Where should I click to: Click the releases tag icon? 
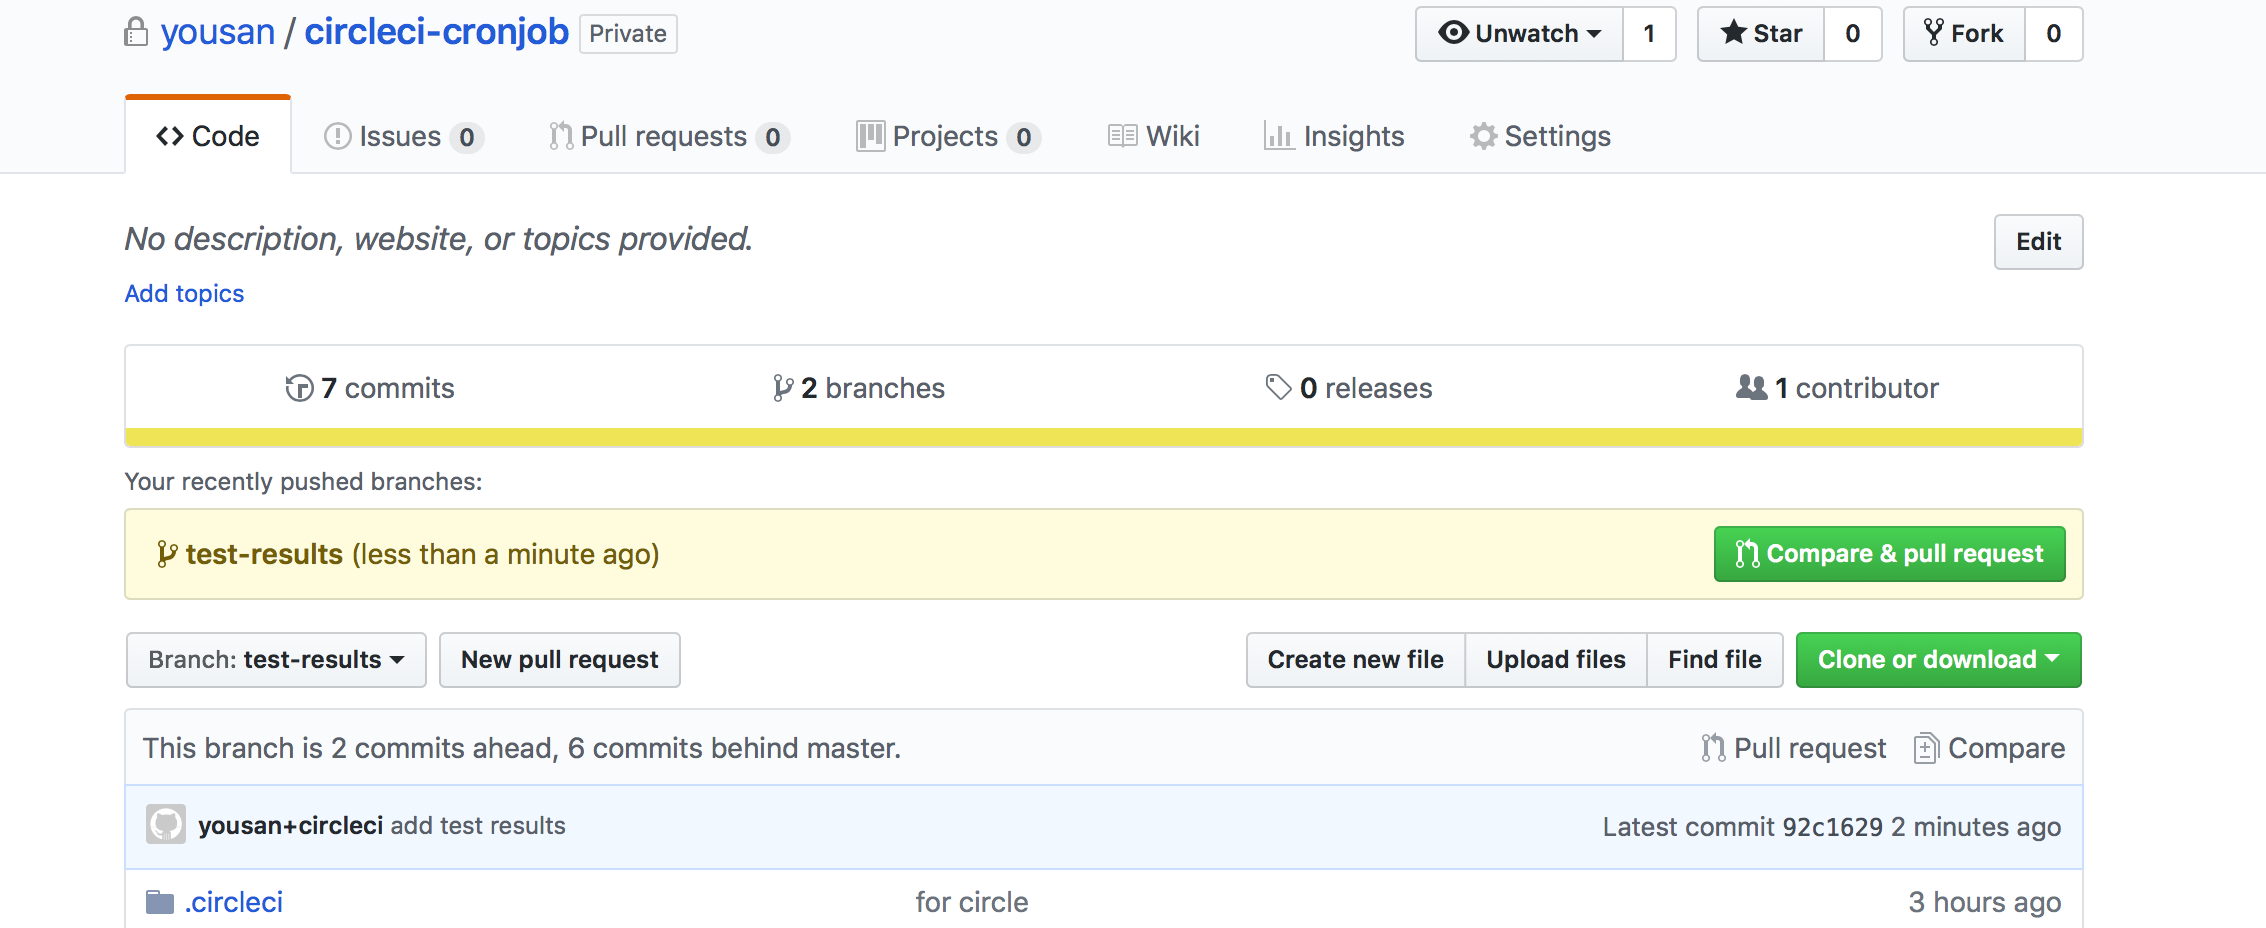pyautogui.click(x=1278, y=387)
